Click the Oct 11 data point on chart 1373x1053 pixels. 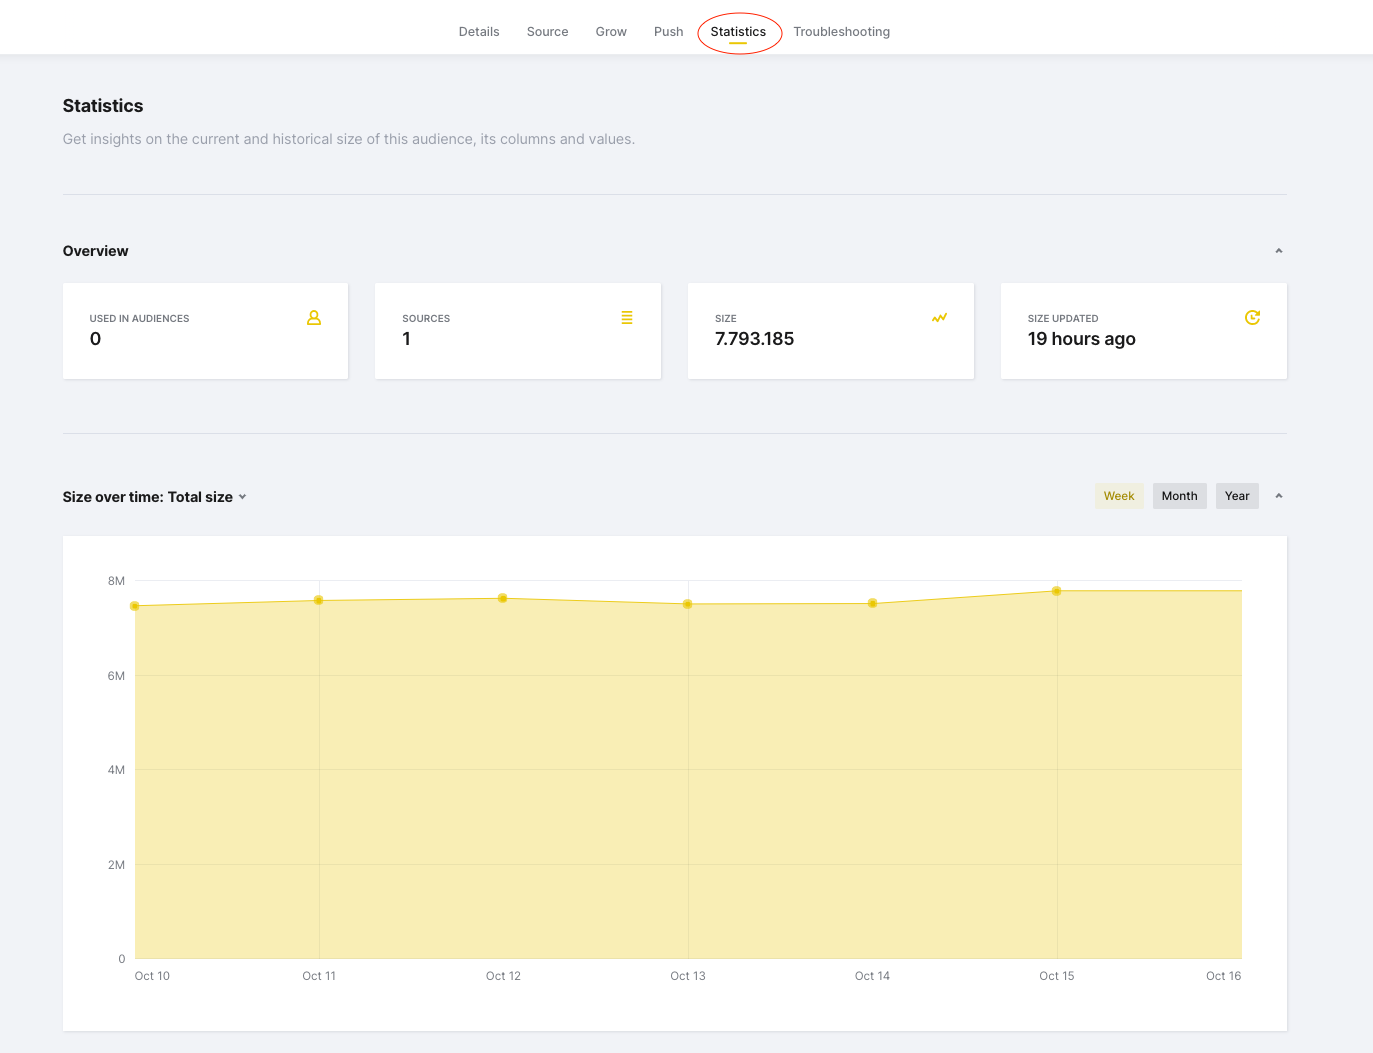click(319, 600)
